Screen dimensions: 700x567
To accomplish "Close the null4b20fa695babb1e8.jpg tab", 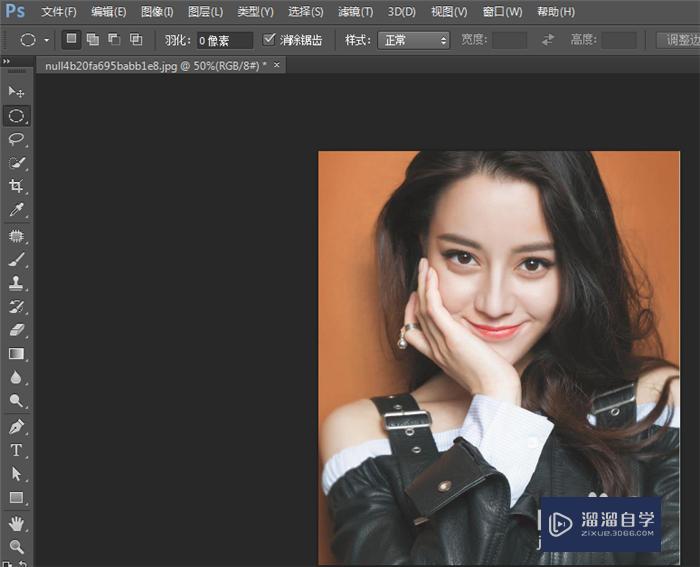I will (277, 65).
